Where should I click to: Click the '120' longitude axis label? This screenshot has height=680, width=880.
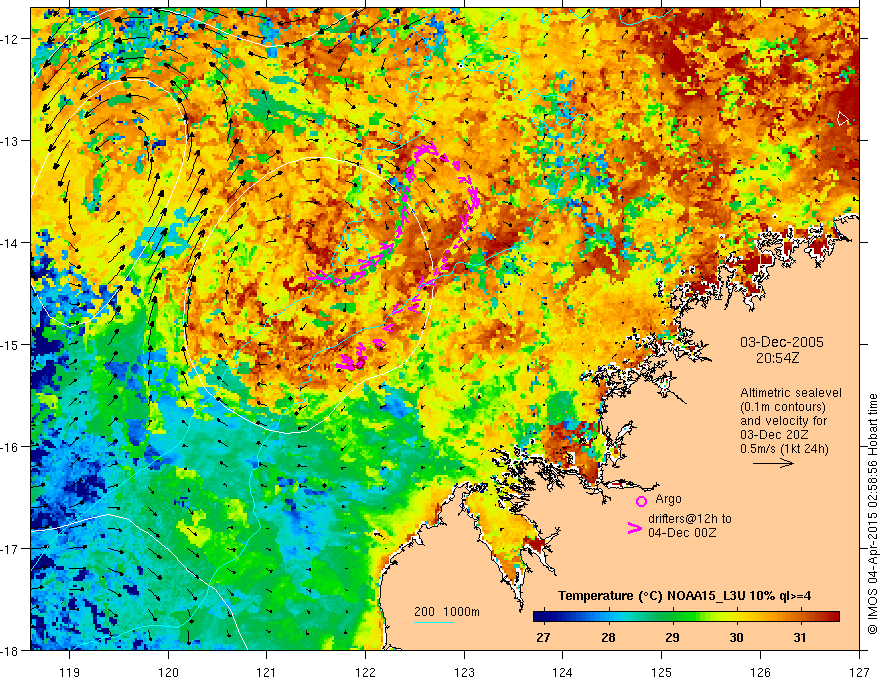168,672
